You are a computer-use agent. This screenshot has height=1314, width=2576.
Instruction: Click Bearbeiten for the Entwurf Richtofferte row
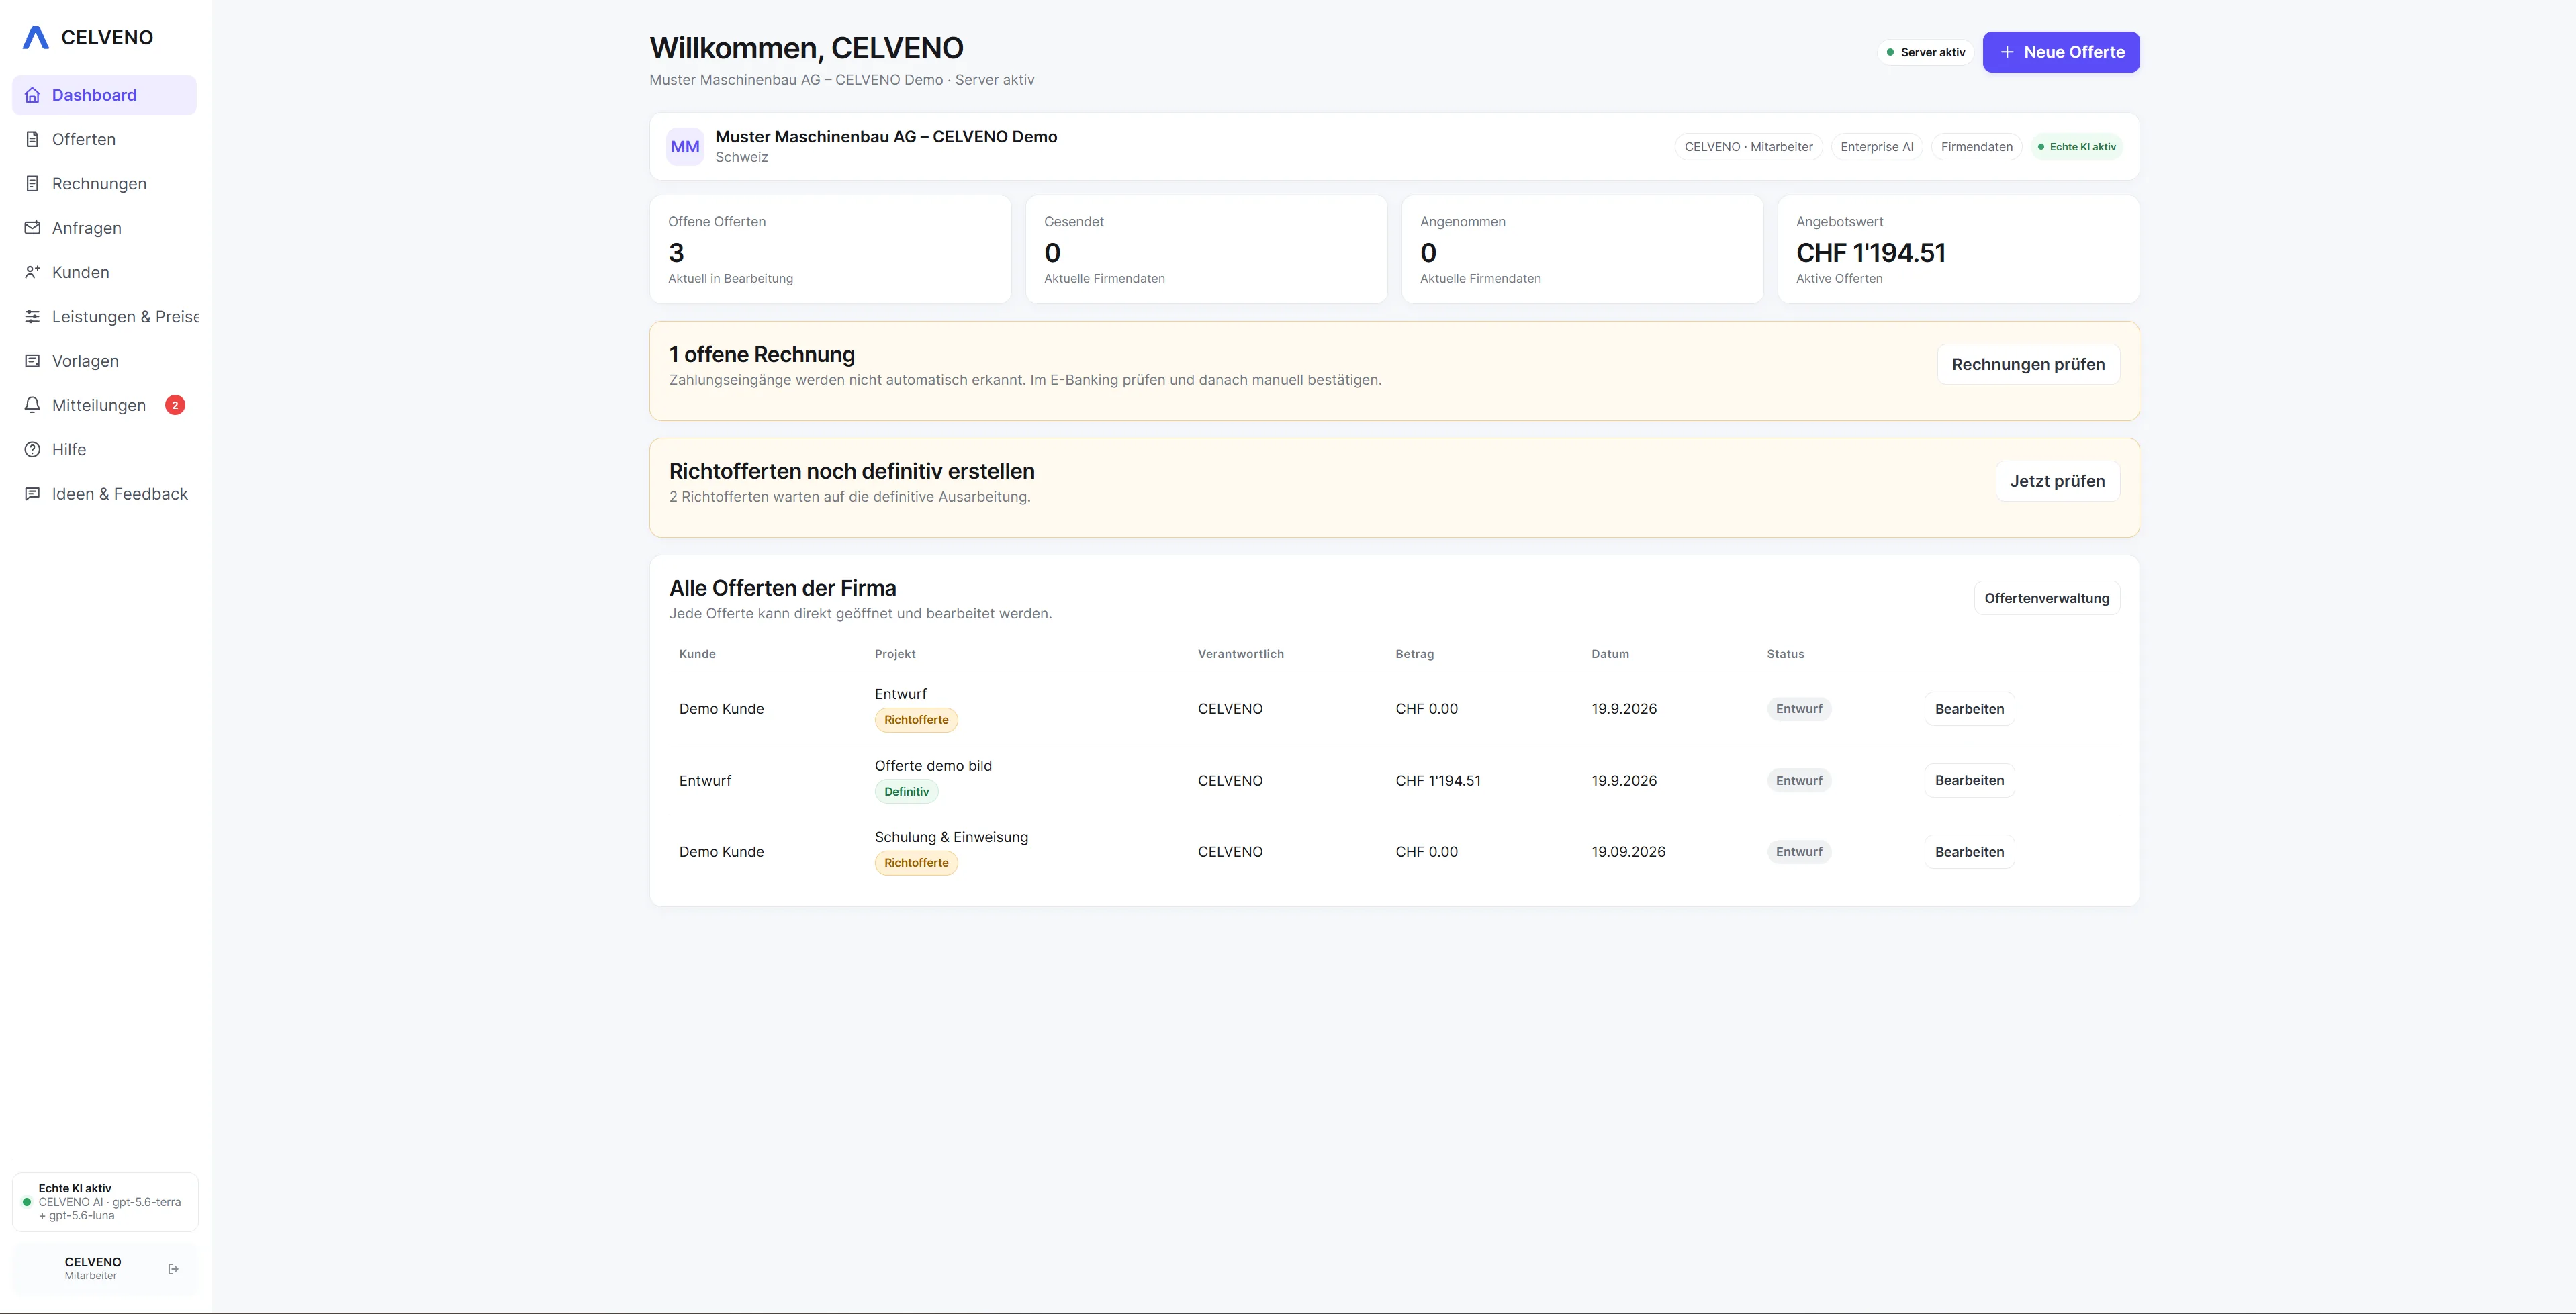(x=1969, y=709)
